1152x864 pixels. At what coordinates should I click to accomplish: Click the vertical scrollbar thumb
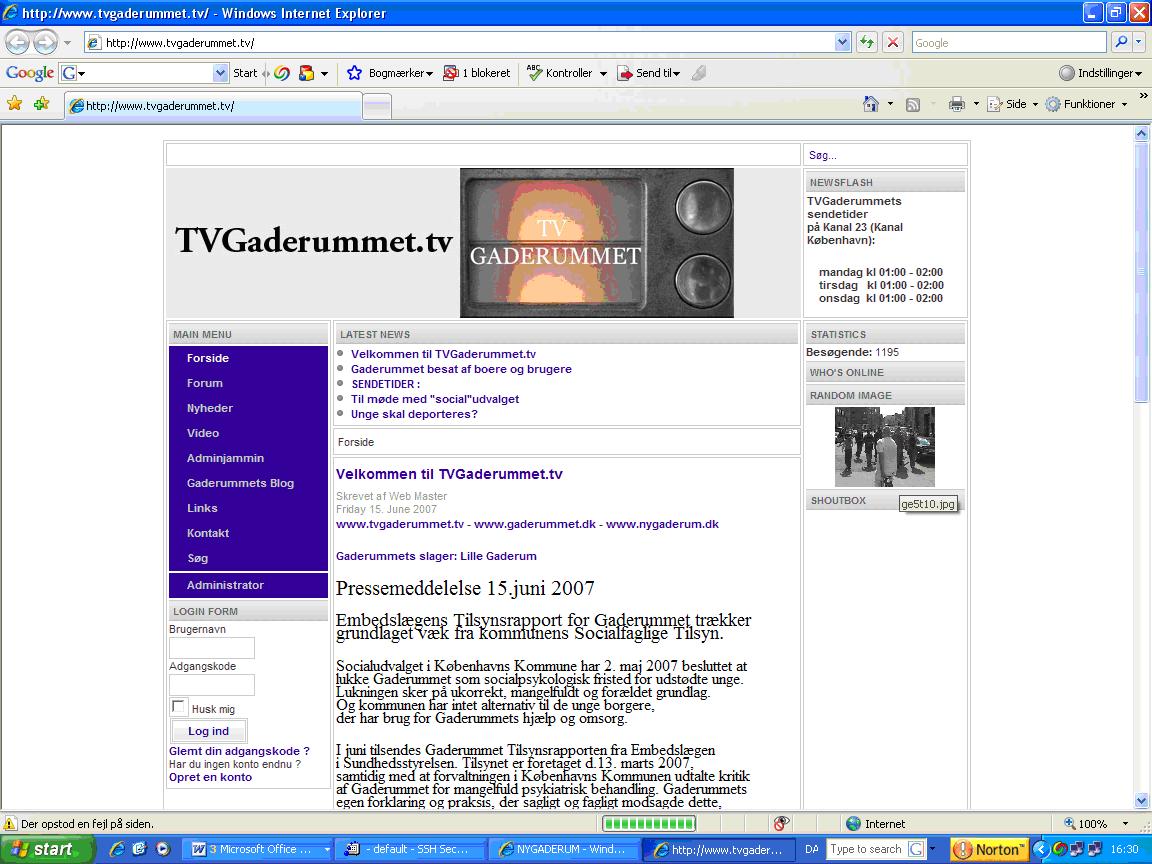click(1141, 272)
